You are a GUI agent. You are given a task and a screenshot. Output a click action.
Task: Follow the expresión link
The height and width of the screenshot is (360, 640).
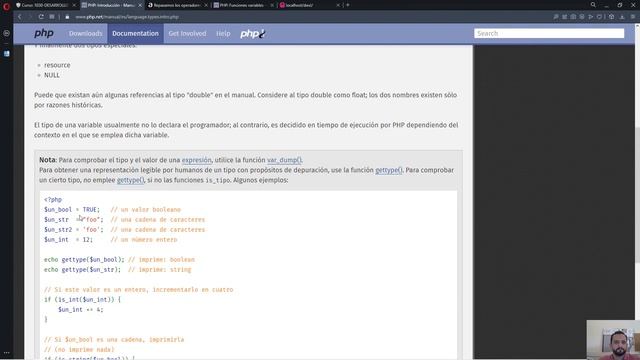pyautogui.click(x=196, y=160)
